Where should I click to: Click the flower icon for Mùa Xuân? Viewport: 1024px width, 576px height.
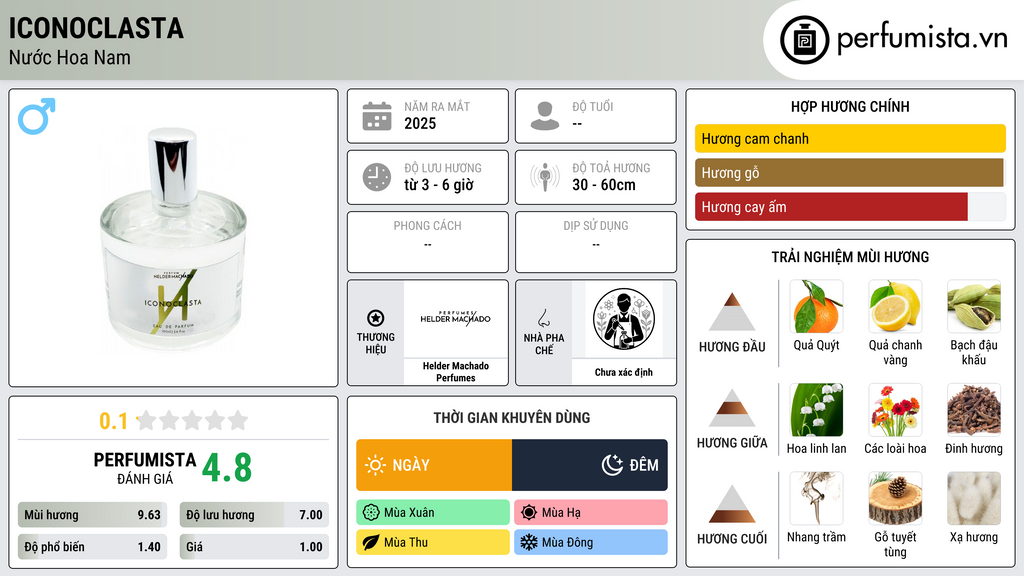point(371,512)
